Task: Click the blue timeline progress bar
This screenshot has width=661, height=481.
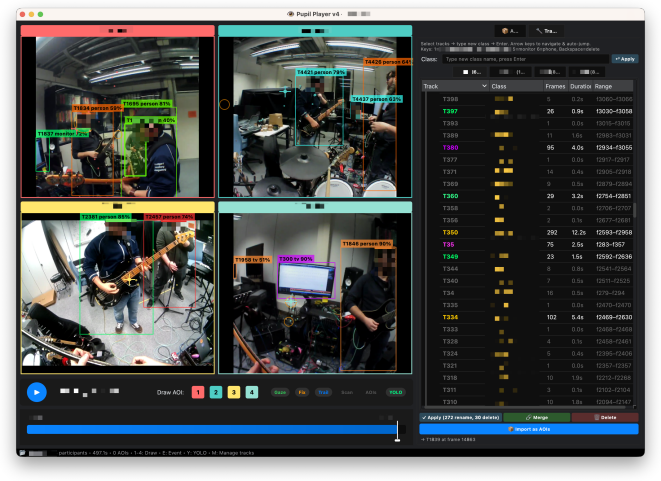Action: pyautogui.click(x=212, y=430)
